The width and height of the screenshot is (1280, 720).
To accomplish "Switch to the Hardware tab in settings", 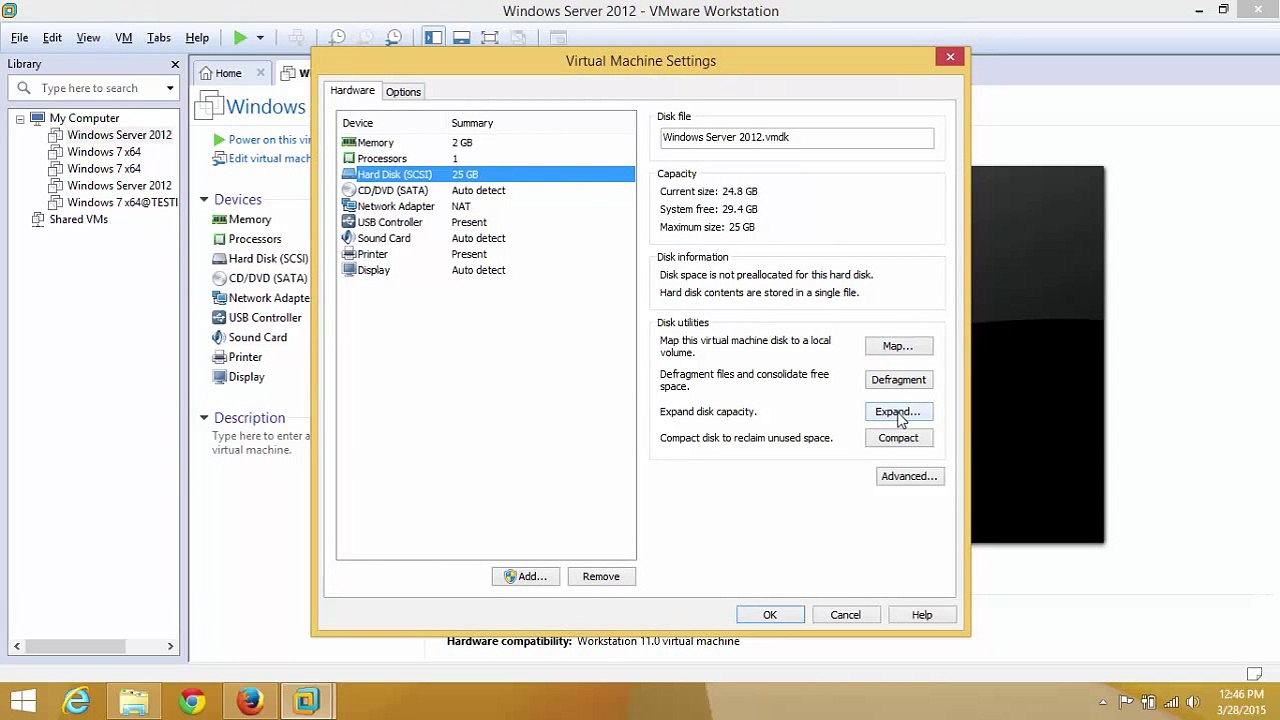I will (352, 91).
